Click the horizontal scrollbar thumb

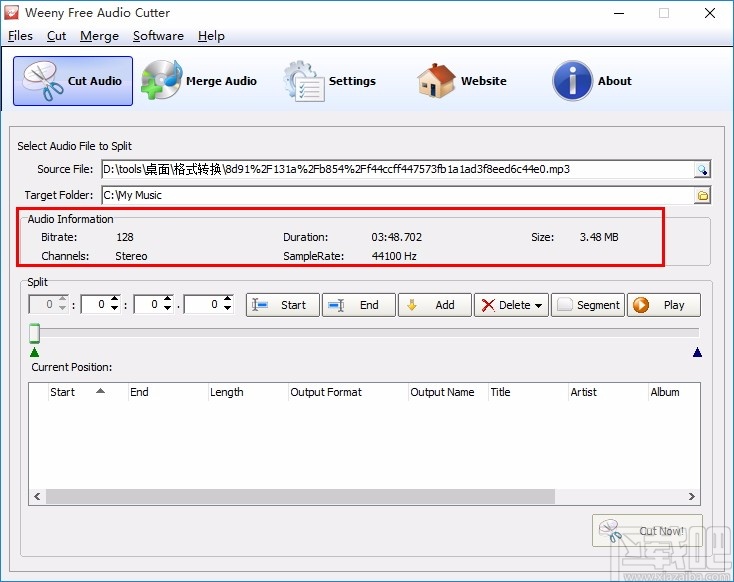(300, 496)
